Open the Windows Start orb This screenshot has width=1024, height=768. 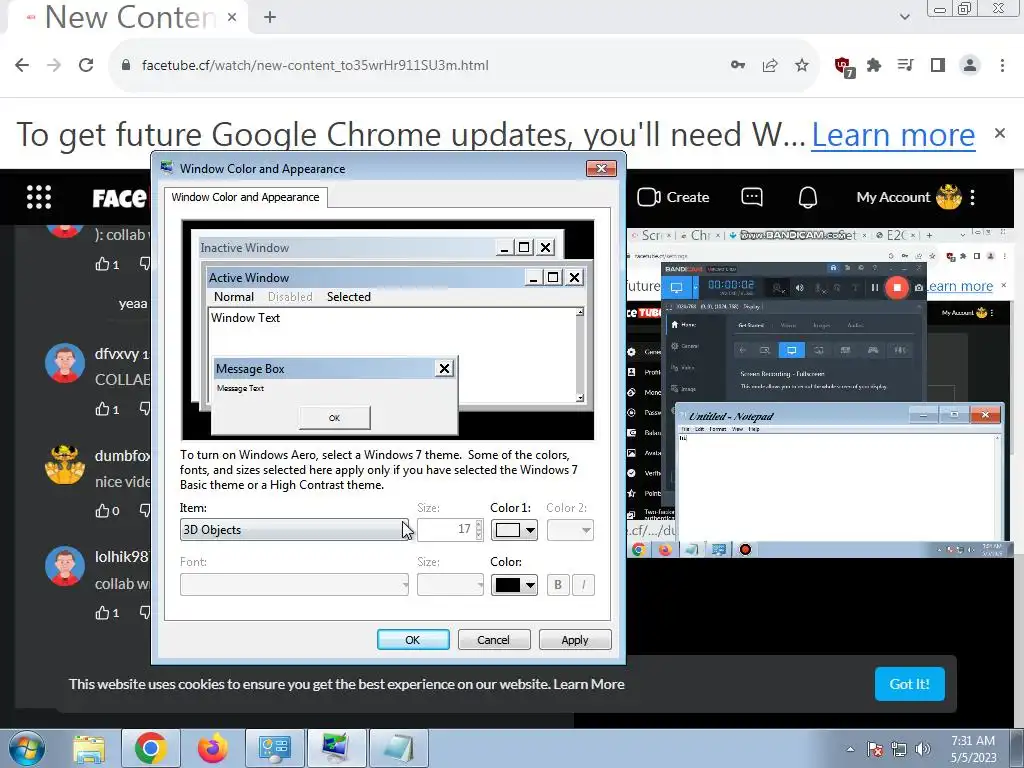(x=26, y=748)
